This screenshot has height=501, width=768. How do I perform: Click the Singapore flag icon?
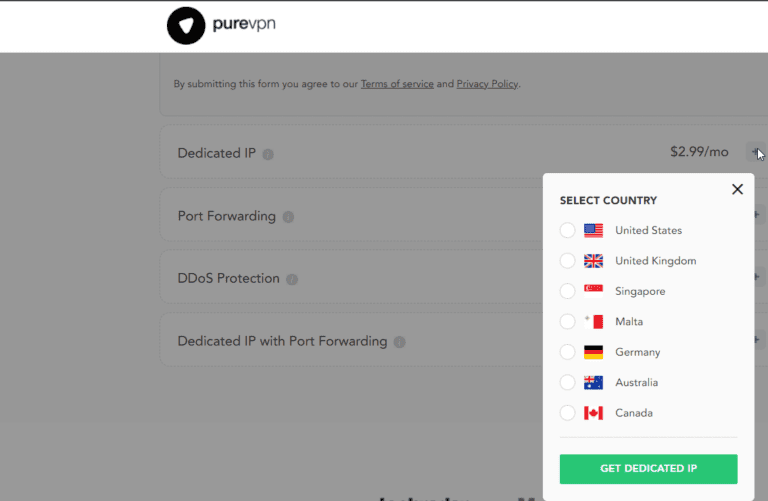pyautogui.click(x=593, y=291)
